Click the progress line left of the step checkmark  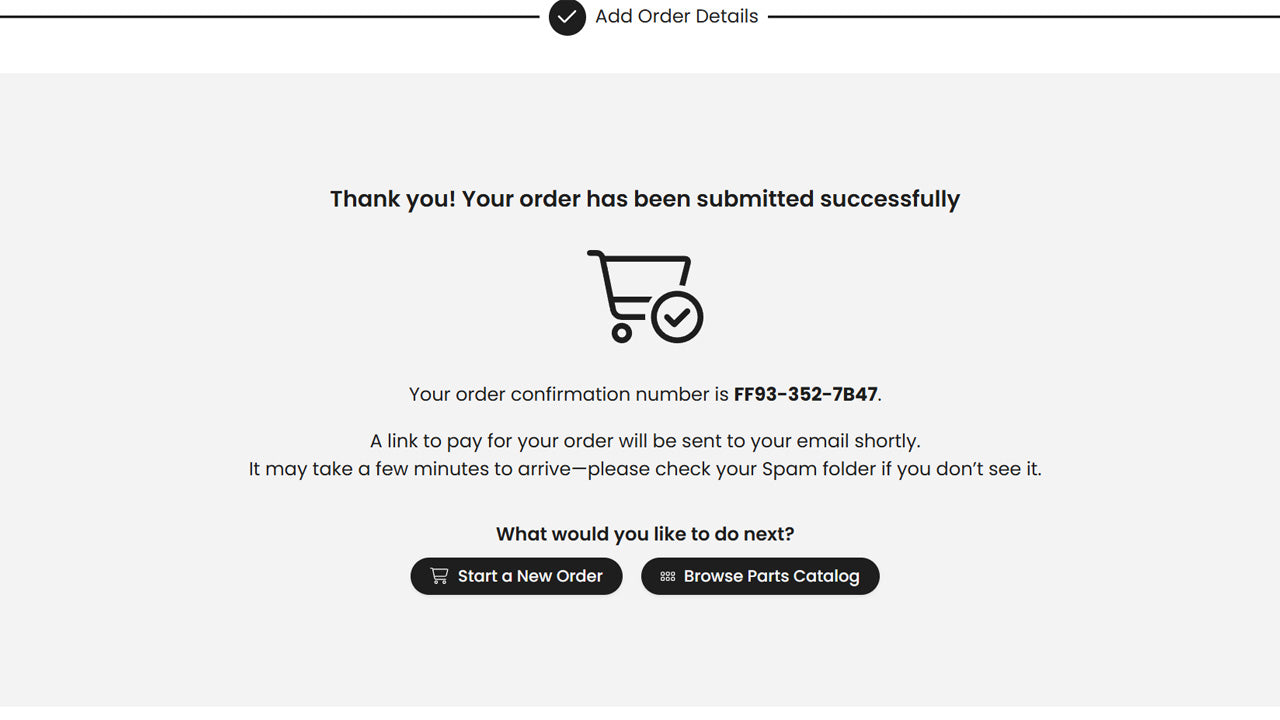[x=270, y=17]
